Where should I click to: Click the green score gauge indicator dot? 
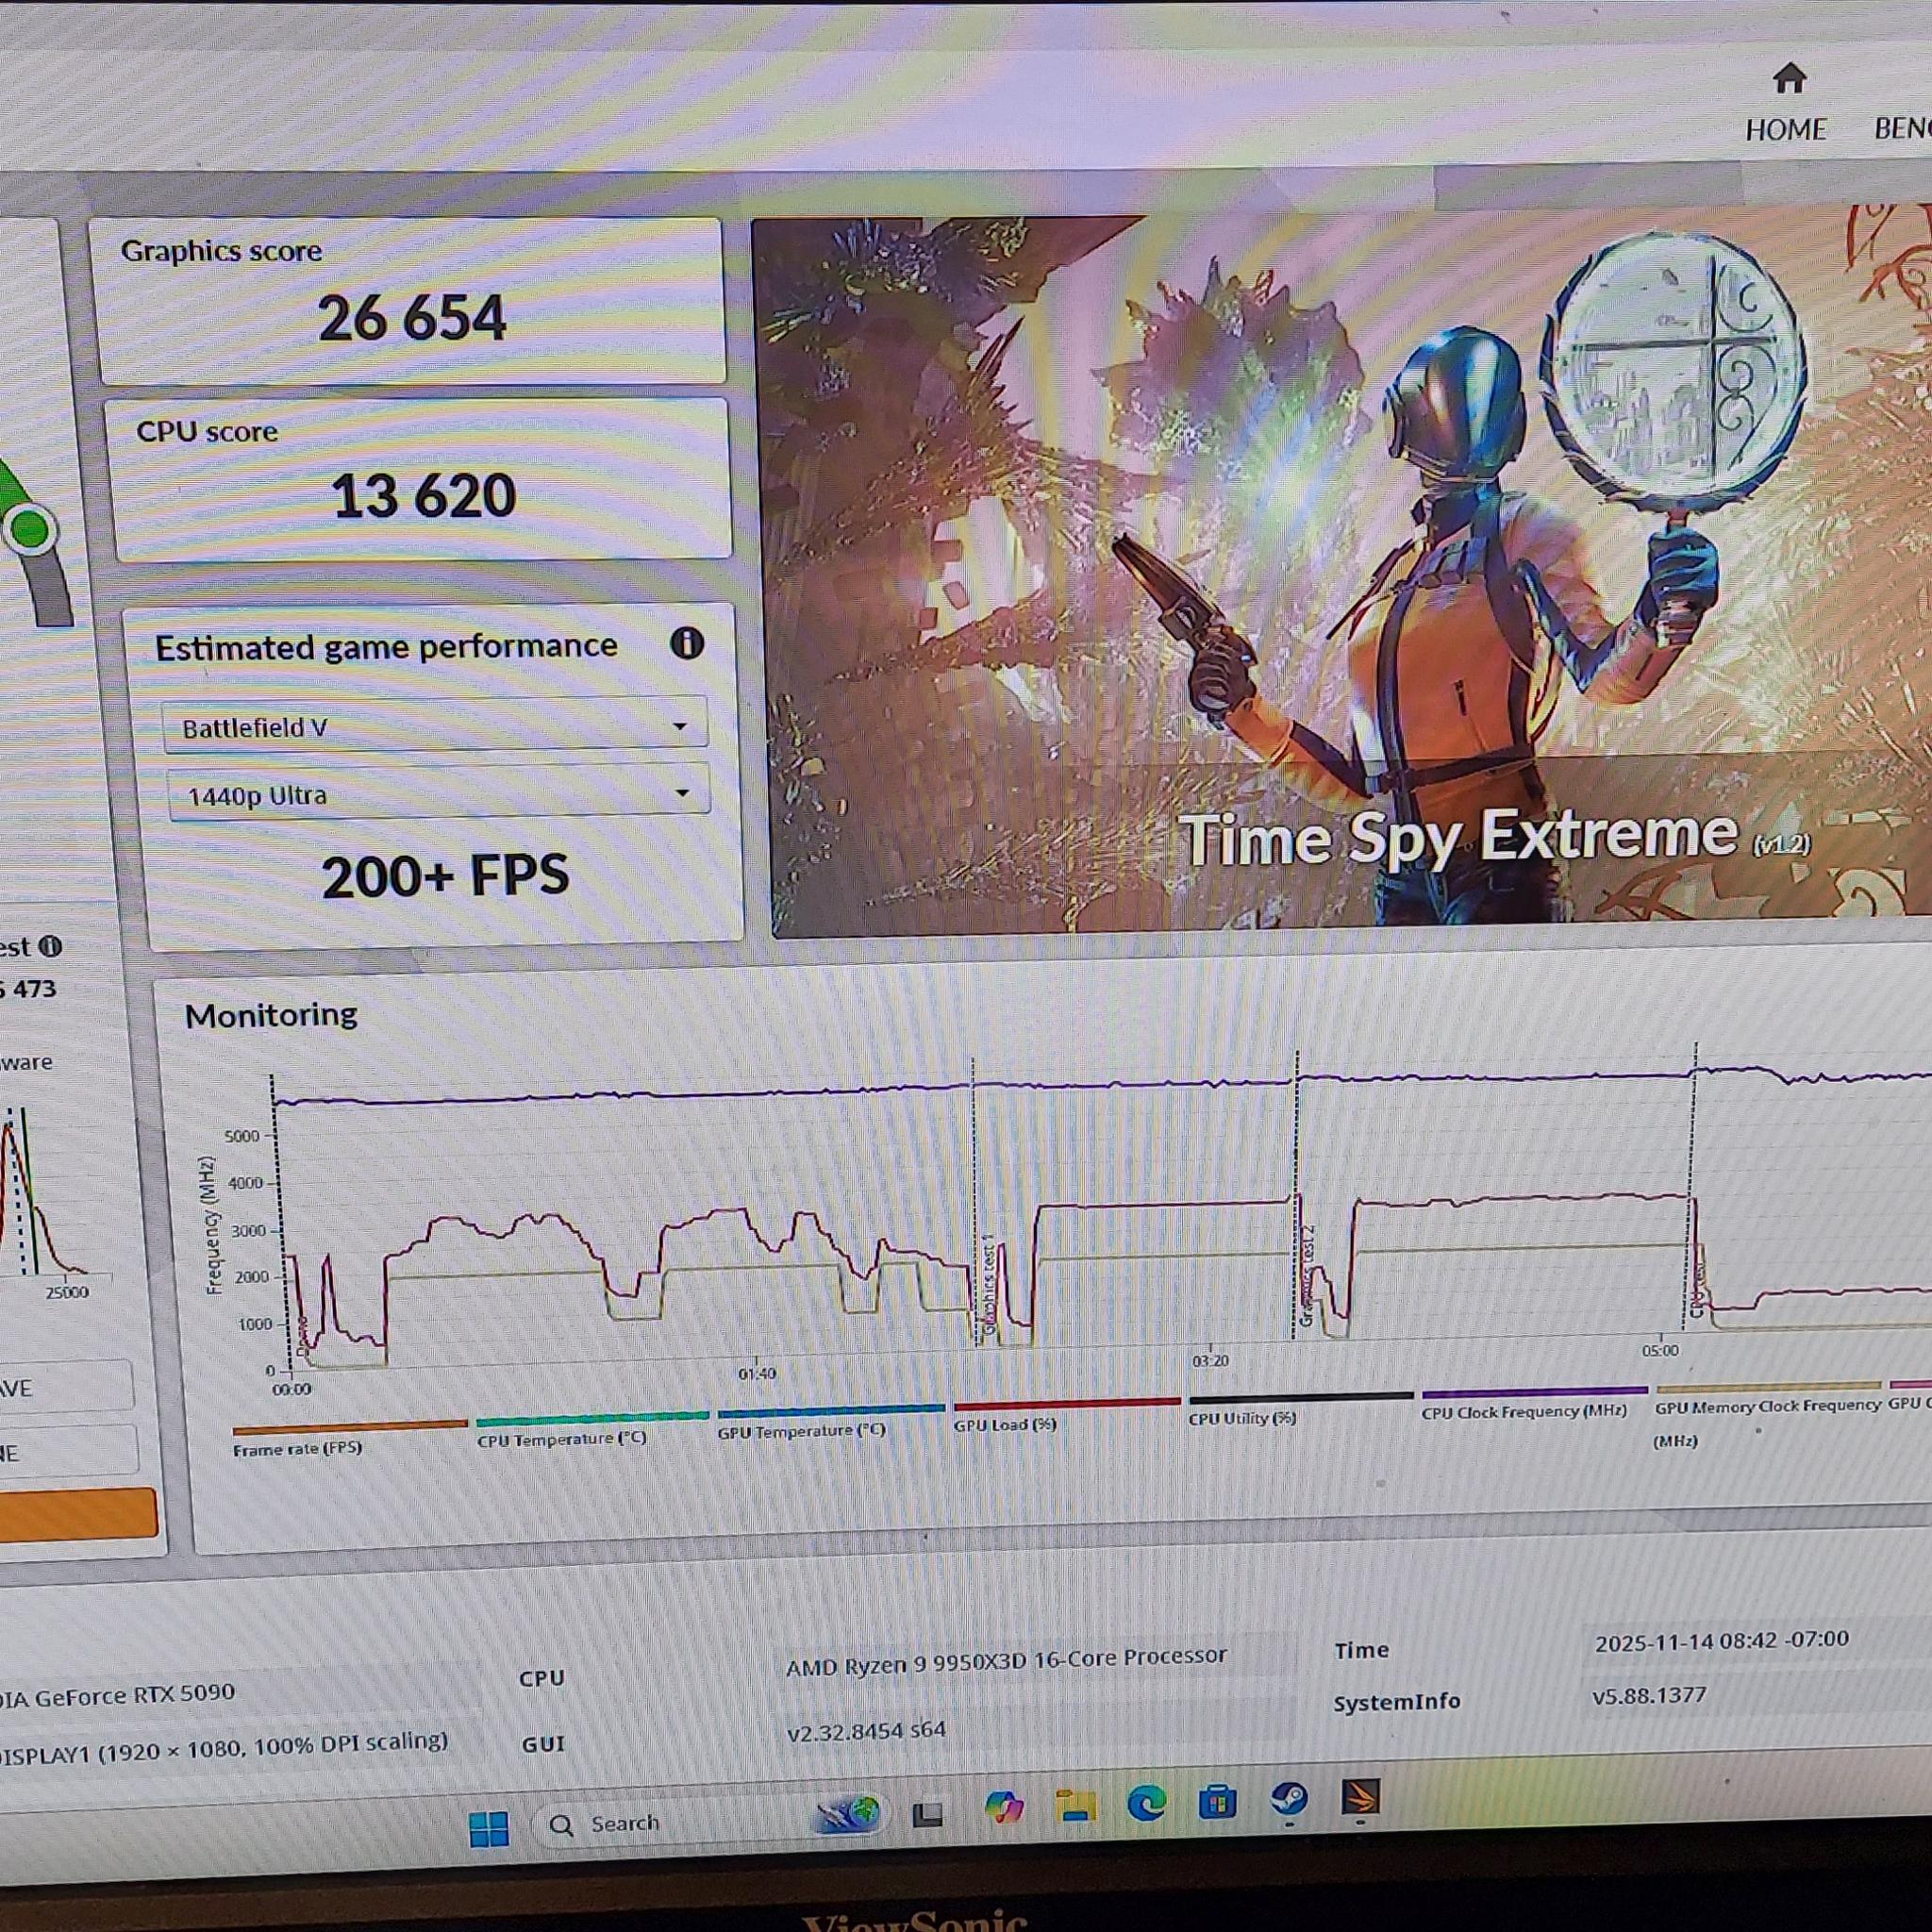click(30, 528)
